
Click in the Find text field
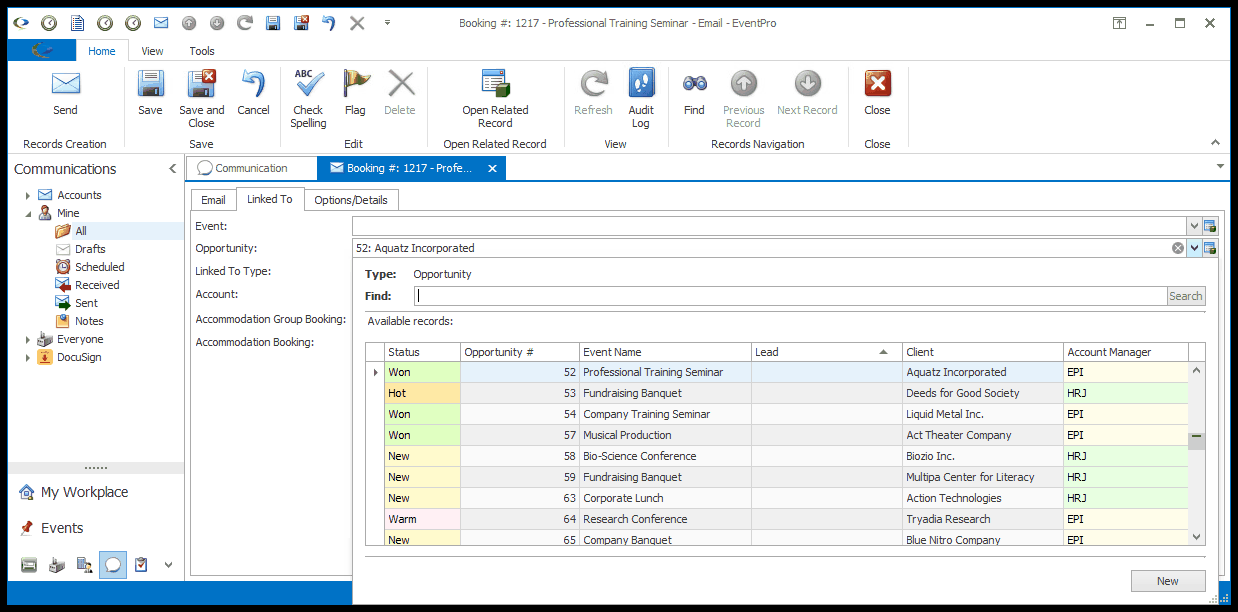click(790, 296)
